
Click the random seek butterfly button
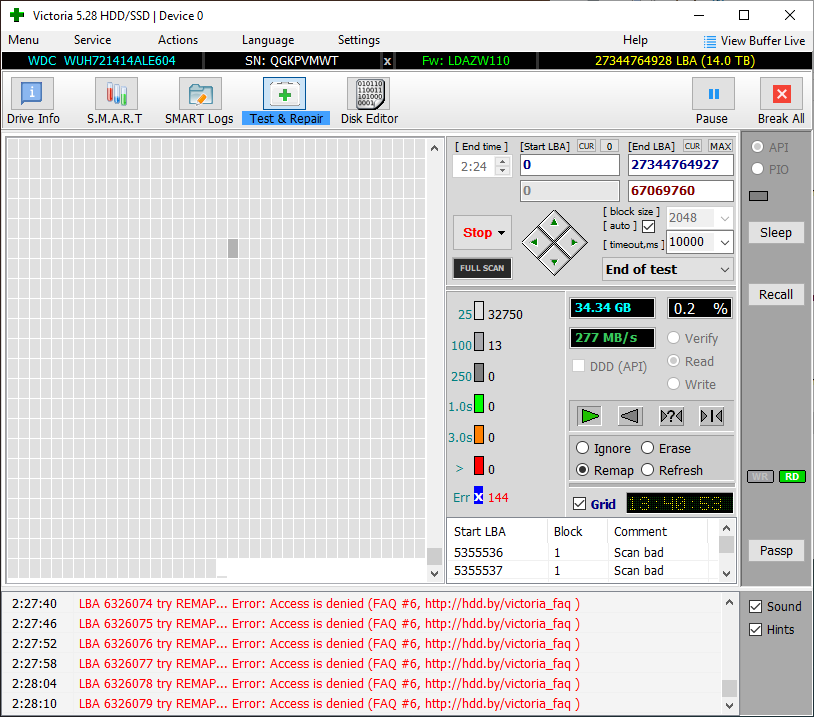(x=671, y=416)
